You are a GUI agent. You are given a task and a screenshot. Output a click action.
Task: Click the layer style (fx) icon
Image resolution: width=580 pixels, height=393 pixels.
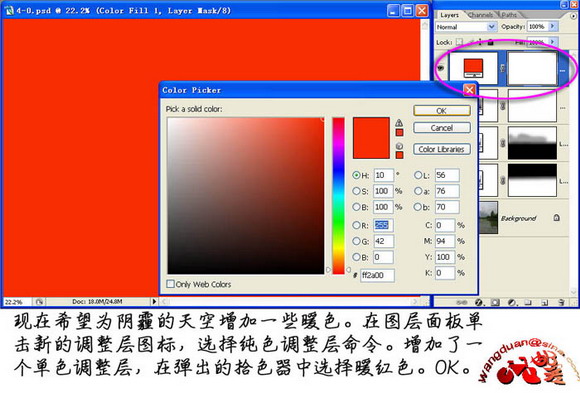[x=479, y=303]
